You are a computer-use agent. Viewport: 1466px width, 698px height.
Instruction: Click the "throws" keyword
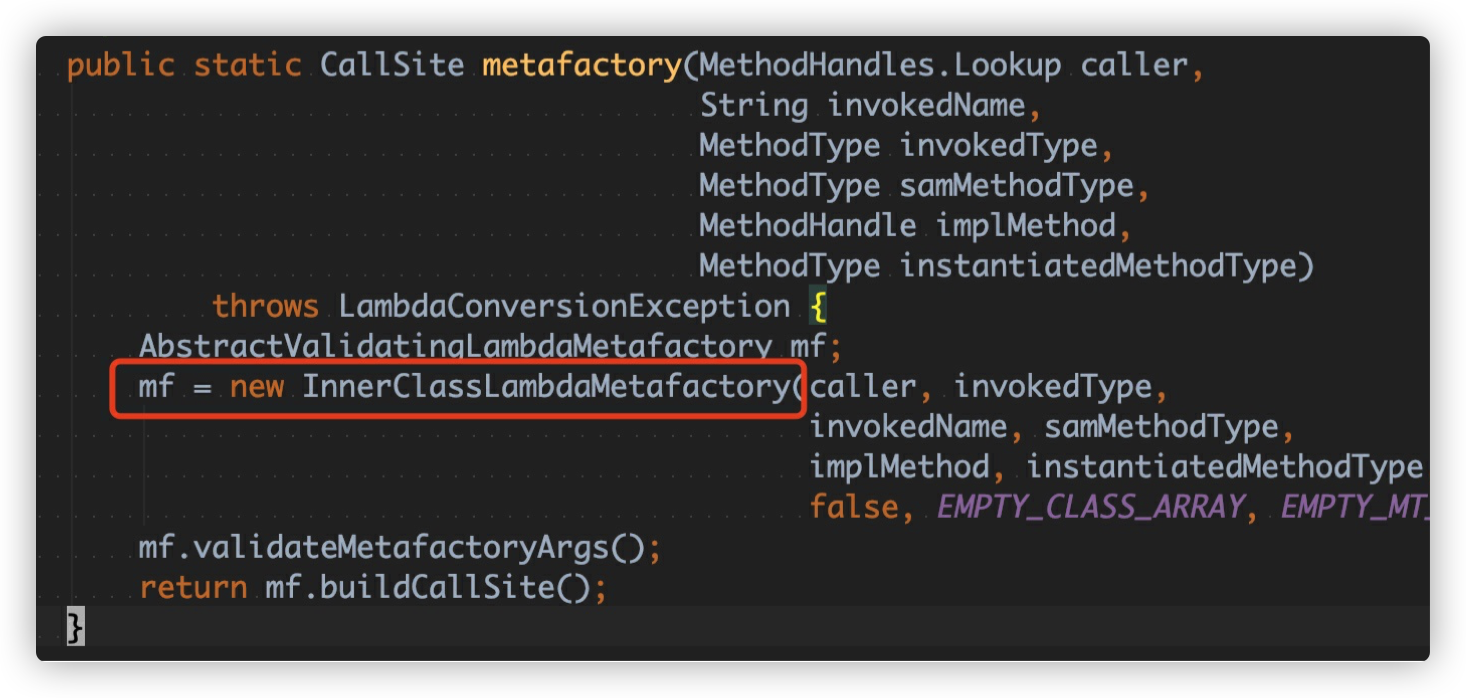[265, 306]
